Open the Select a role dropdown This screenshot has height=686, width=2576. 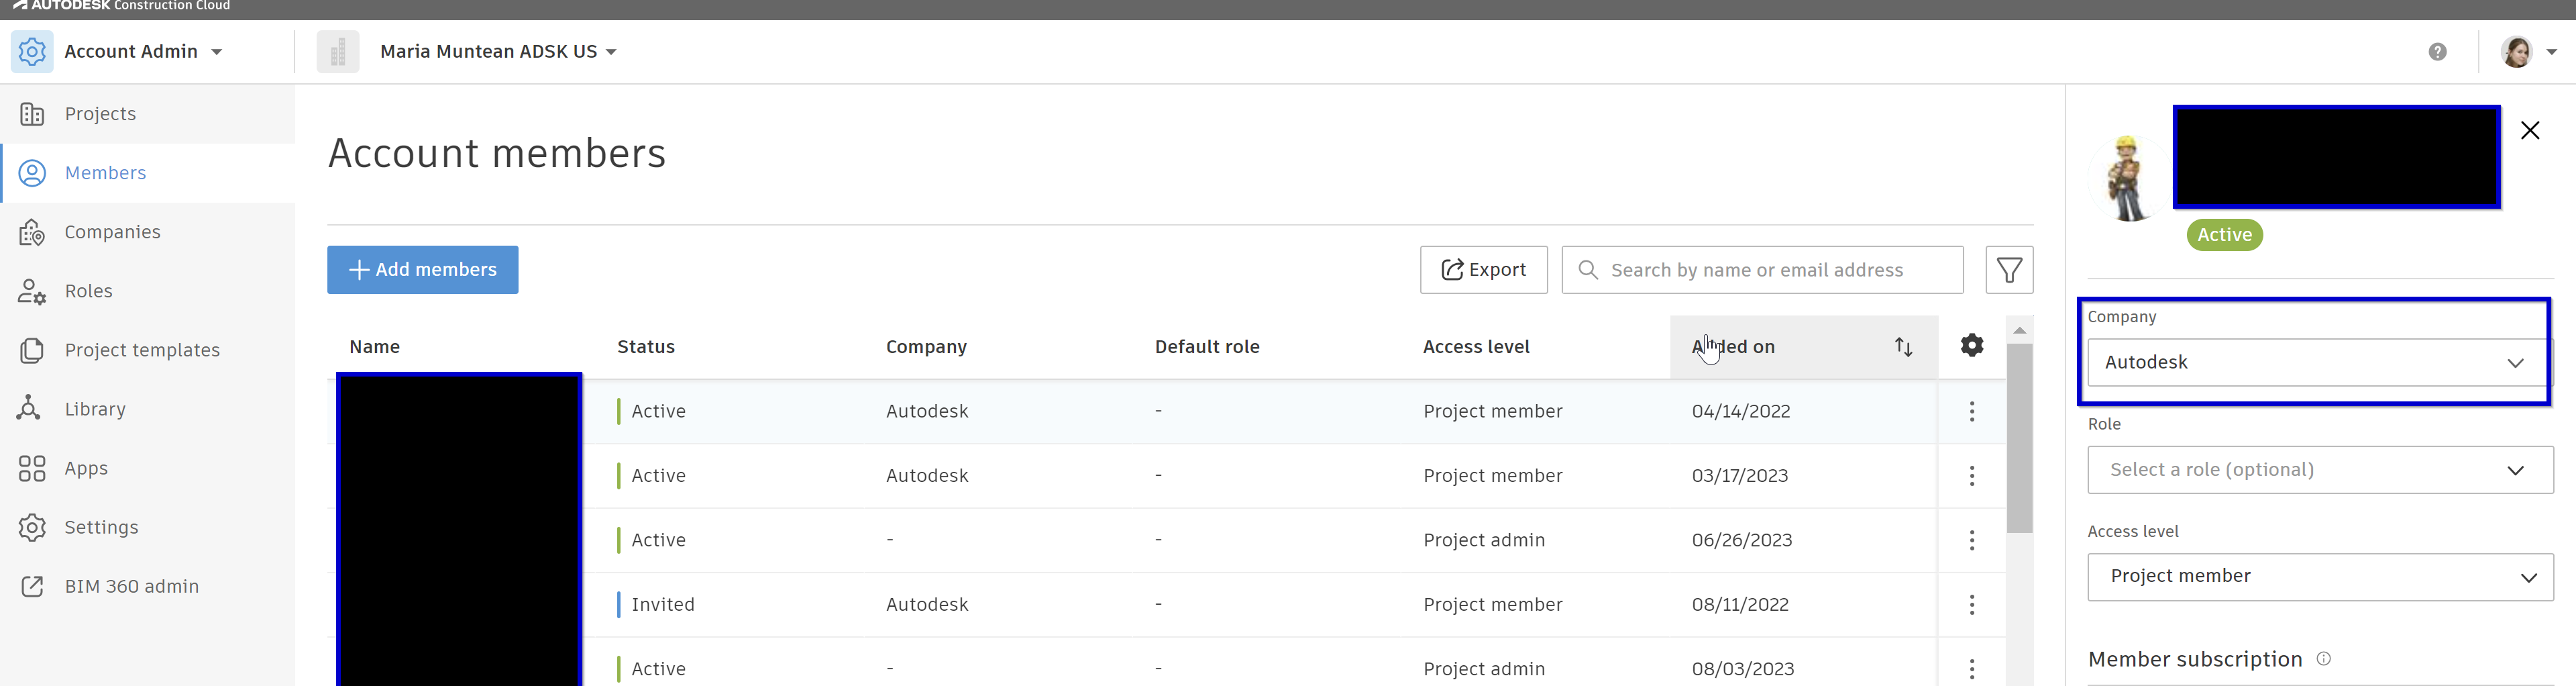[x=2319, y=470]
